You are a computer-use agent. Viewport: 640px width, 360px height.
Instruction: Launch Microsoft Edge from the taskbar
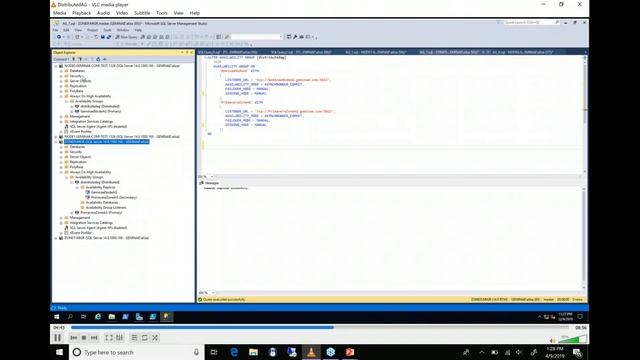234,352
